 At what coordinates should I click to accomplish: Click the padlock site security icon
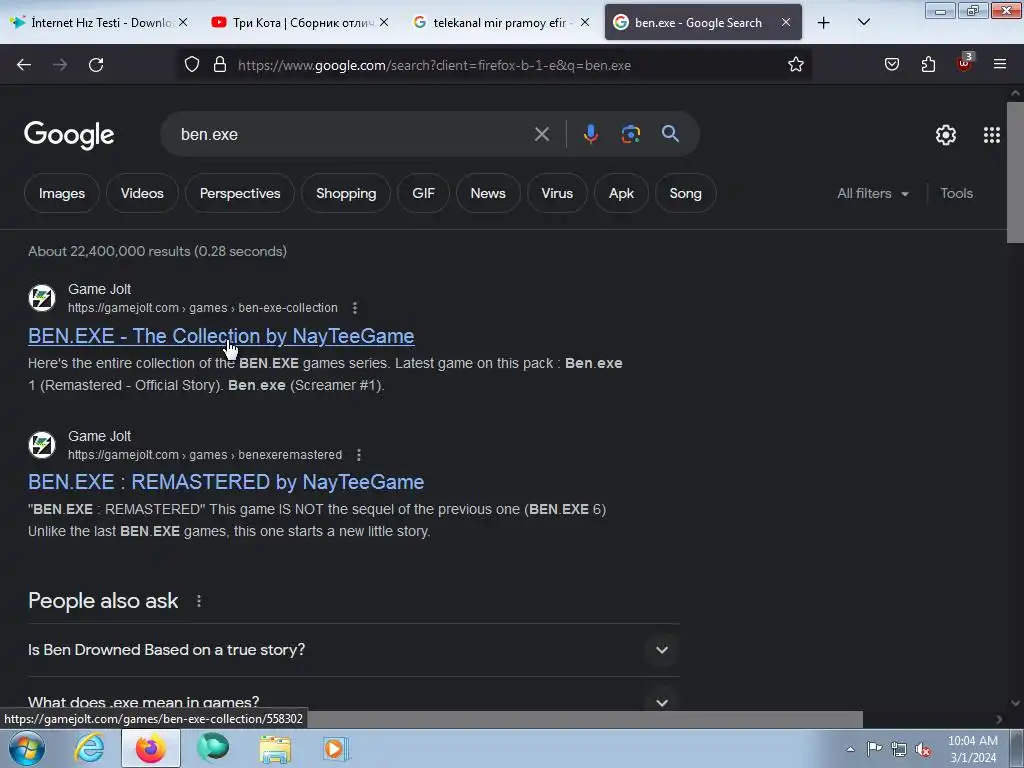tap(220, 65)
